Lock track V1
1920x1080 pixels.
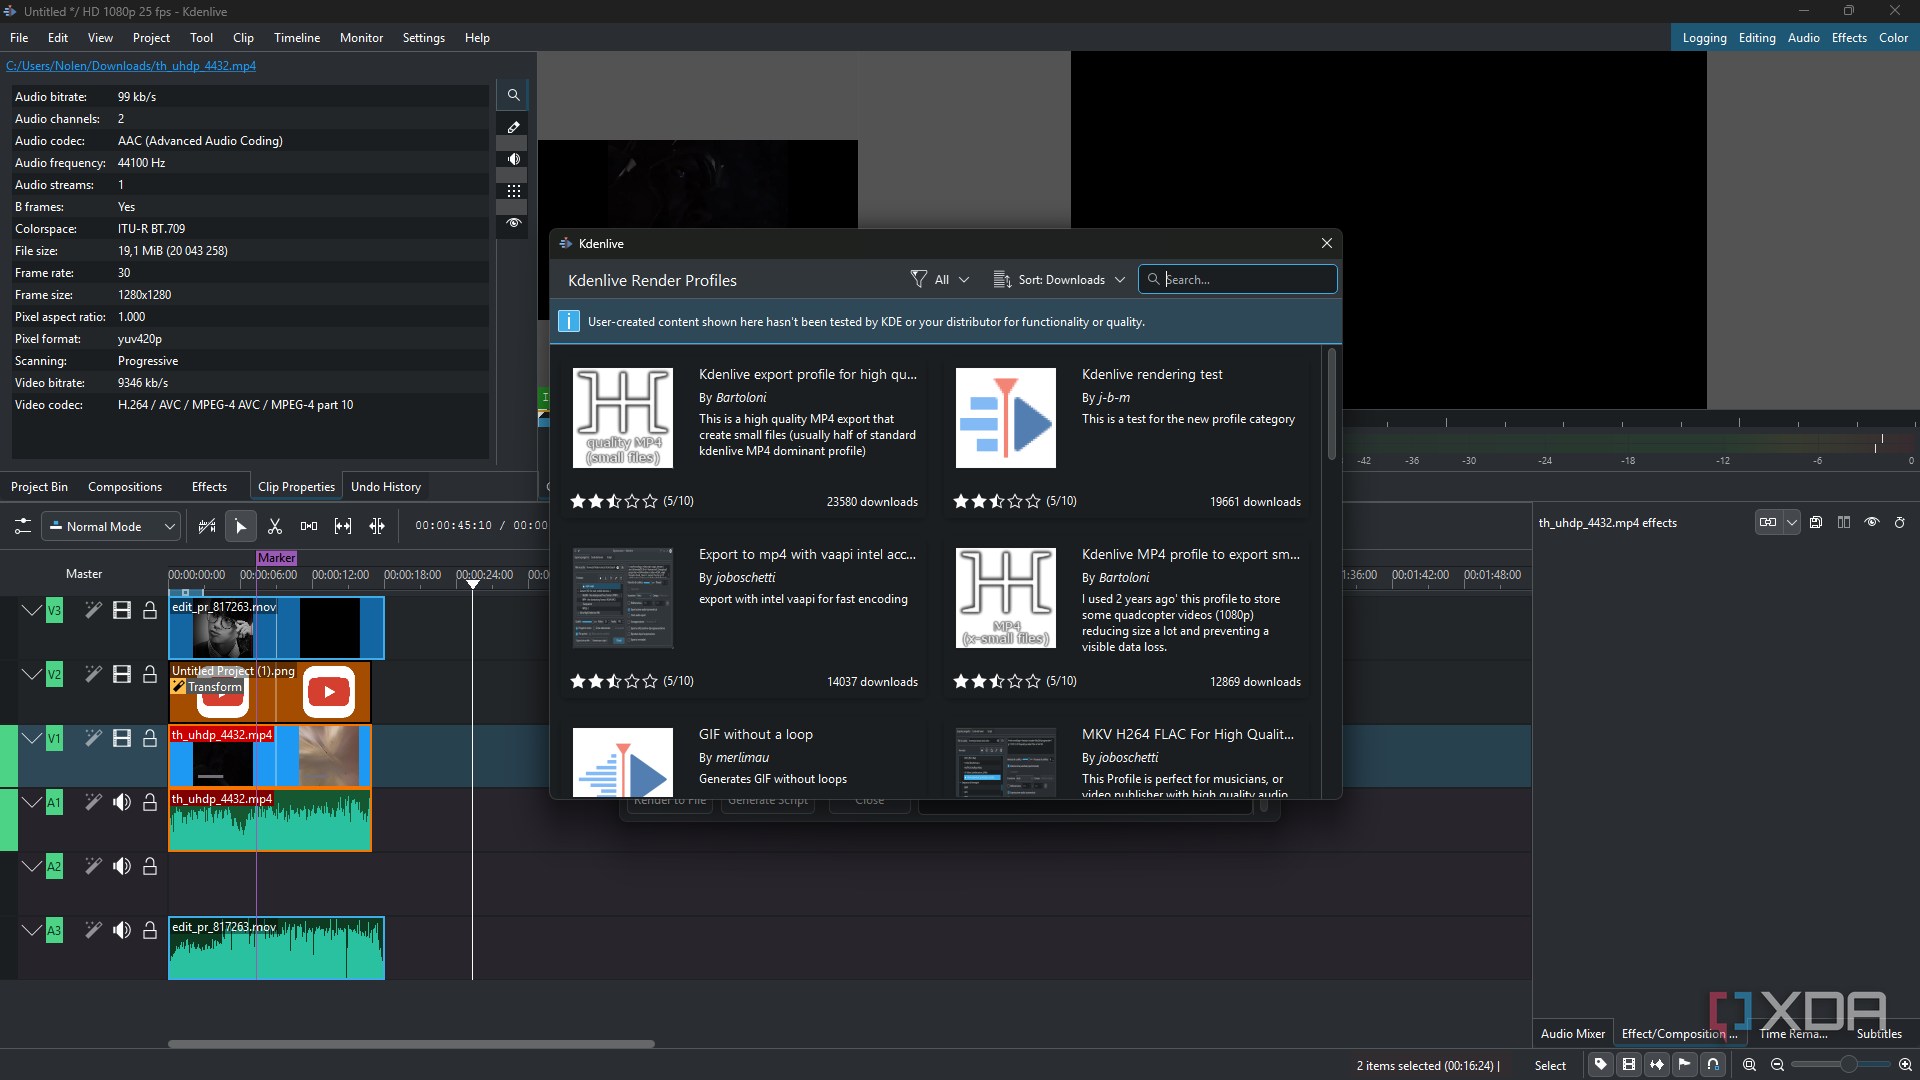pyautogui.click(x=150, y=738)
